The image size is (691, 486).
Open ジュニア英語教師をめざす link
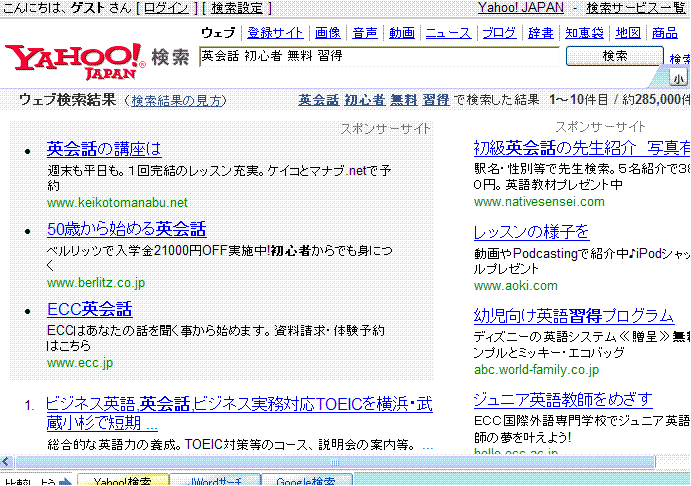pyautogui.click(x=563, y=400)
